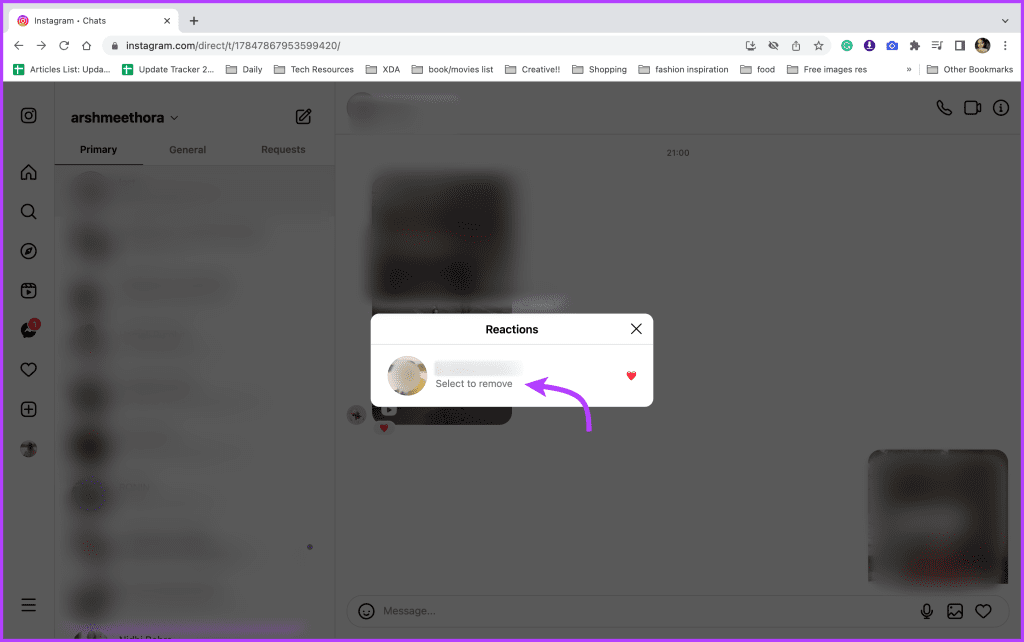Open the emoji picker in message box

(x=366, y=611)
